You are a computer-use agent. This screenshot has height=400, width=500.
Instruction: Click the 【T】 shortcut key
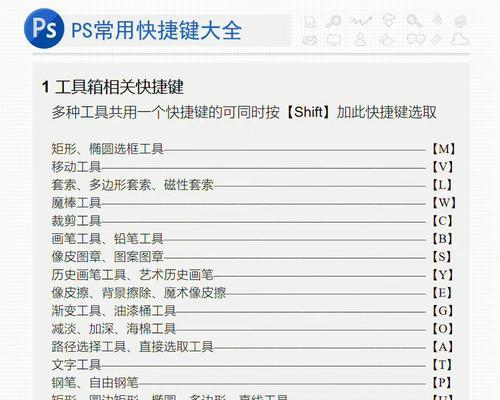point(442,365)
